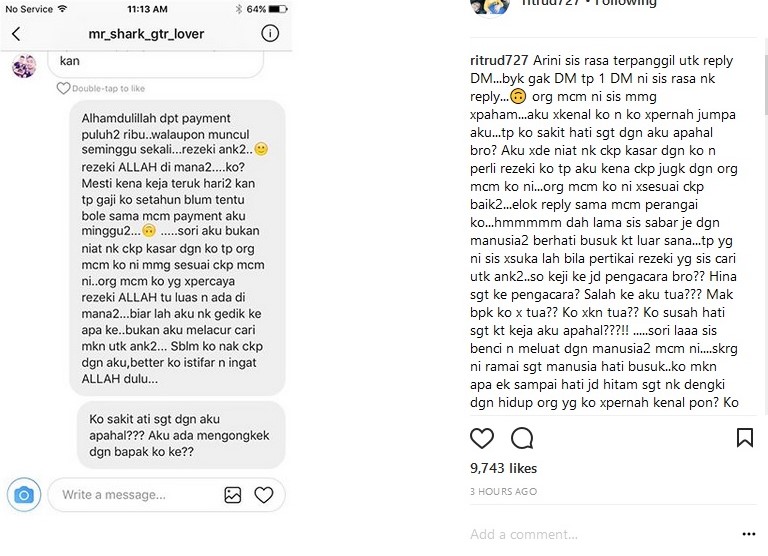Like the 'kan' message heart icon
The width and height of the screenshot is (768, 556).
pyautogui.click(x=63, y=89)
